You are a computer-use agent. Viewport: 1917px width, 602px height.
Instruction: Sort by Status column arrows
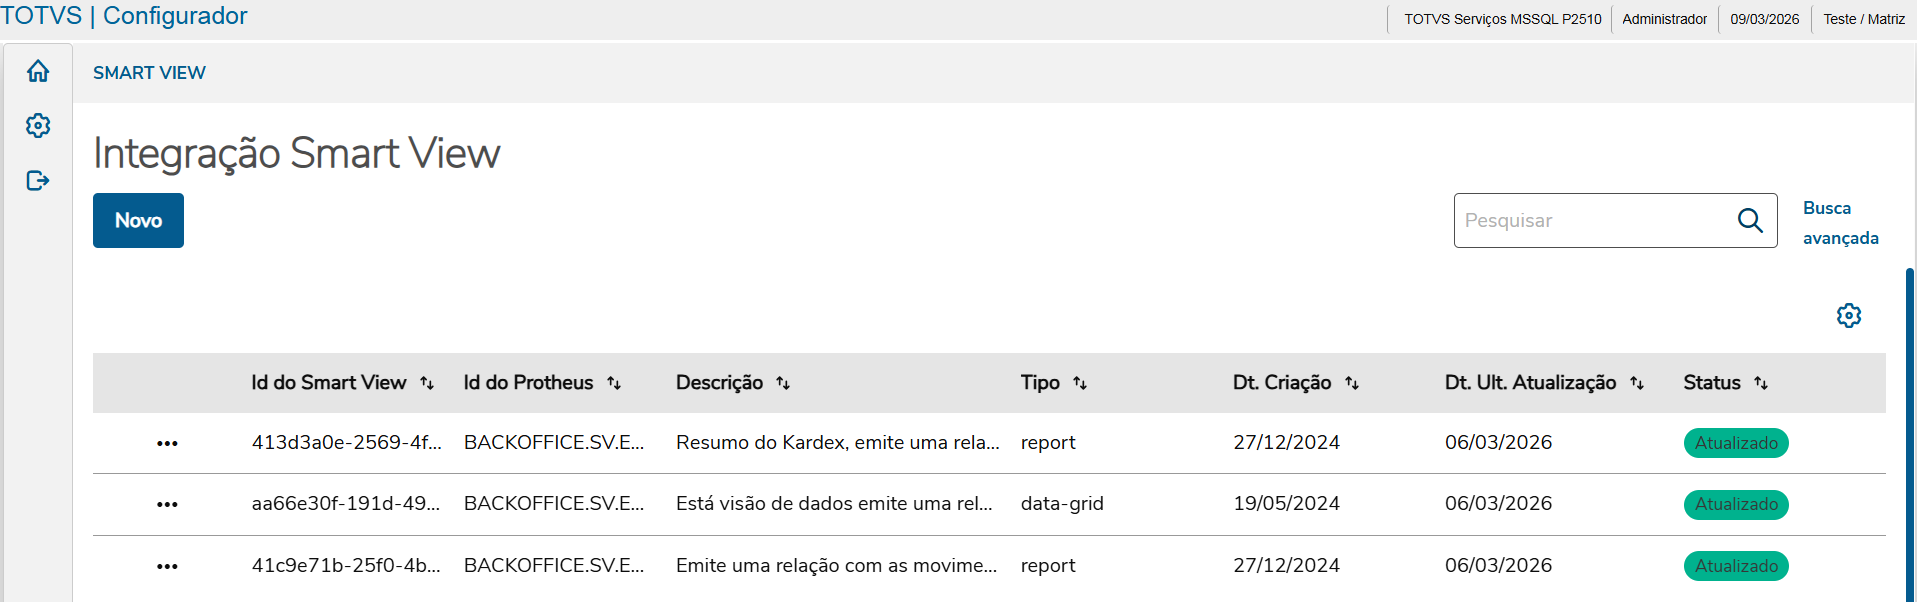click(1761, 383)
